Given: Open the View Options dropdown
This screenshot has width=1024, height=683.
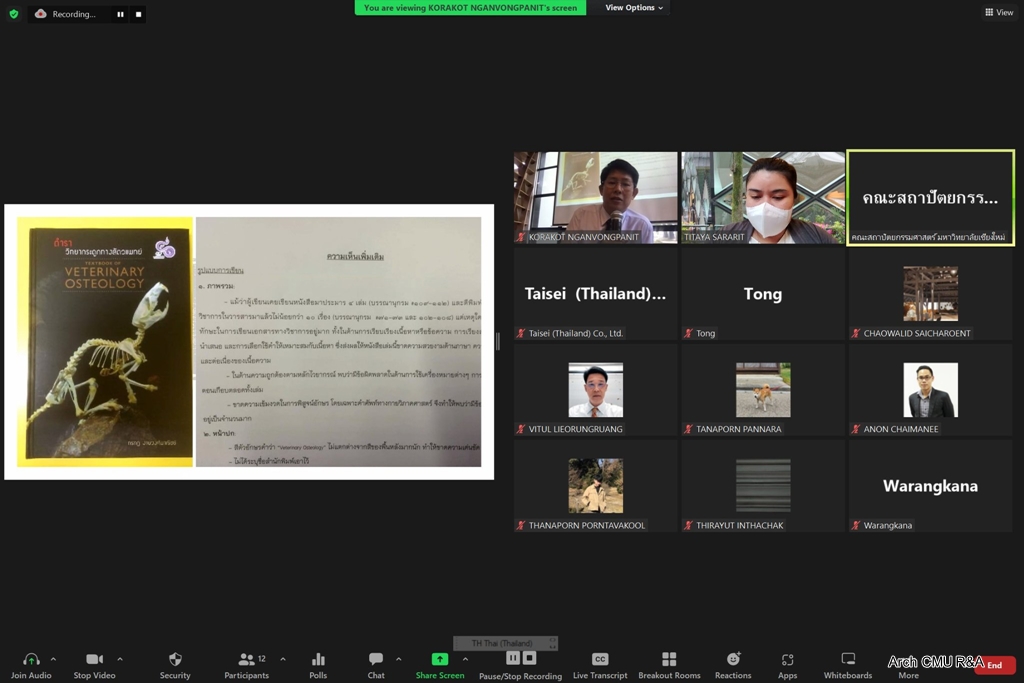Looking at the screenshot, I should [x=634, y=8].
